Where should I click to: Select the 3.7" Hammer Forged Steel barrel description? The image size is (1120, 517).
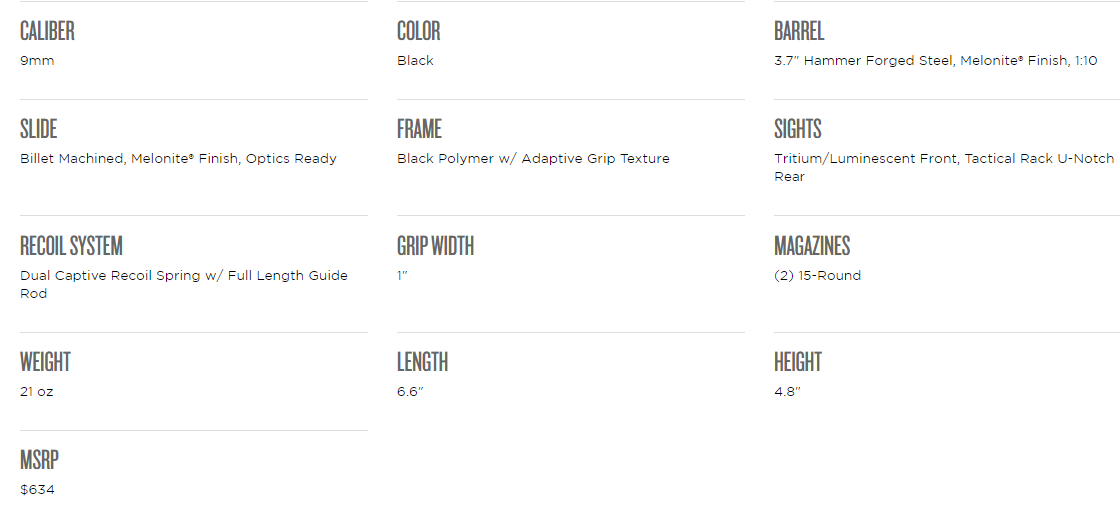click(935, 61)
